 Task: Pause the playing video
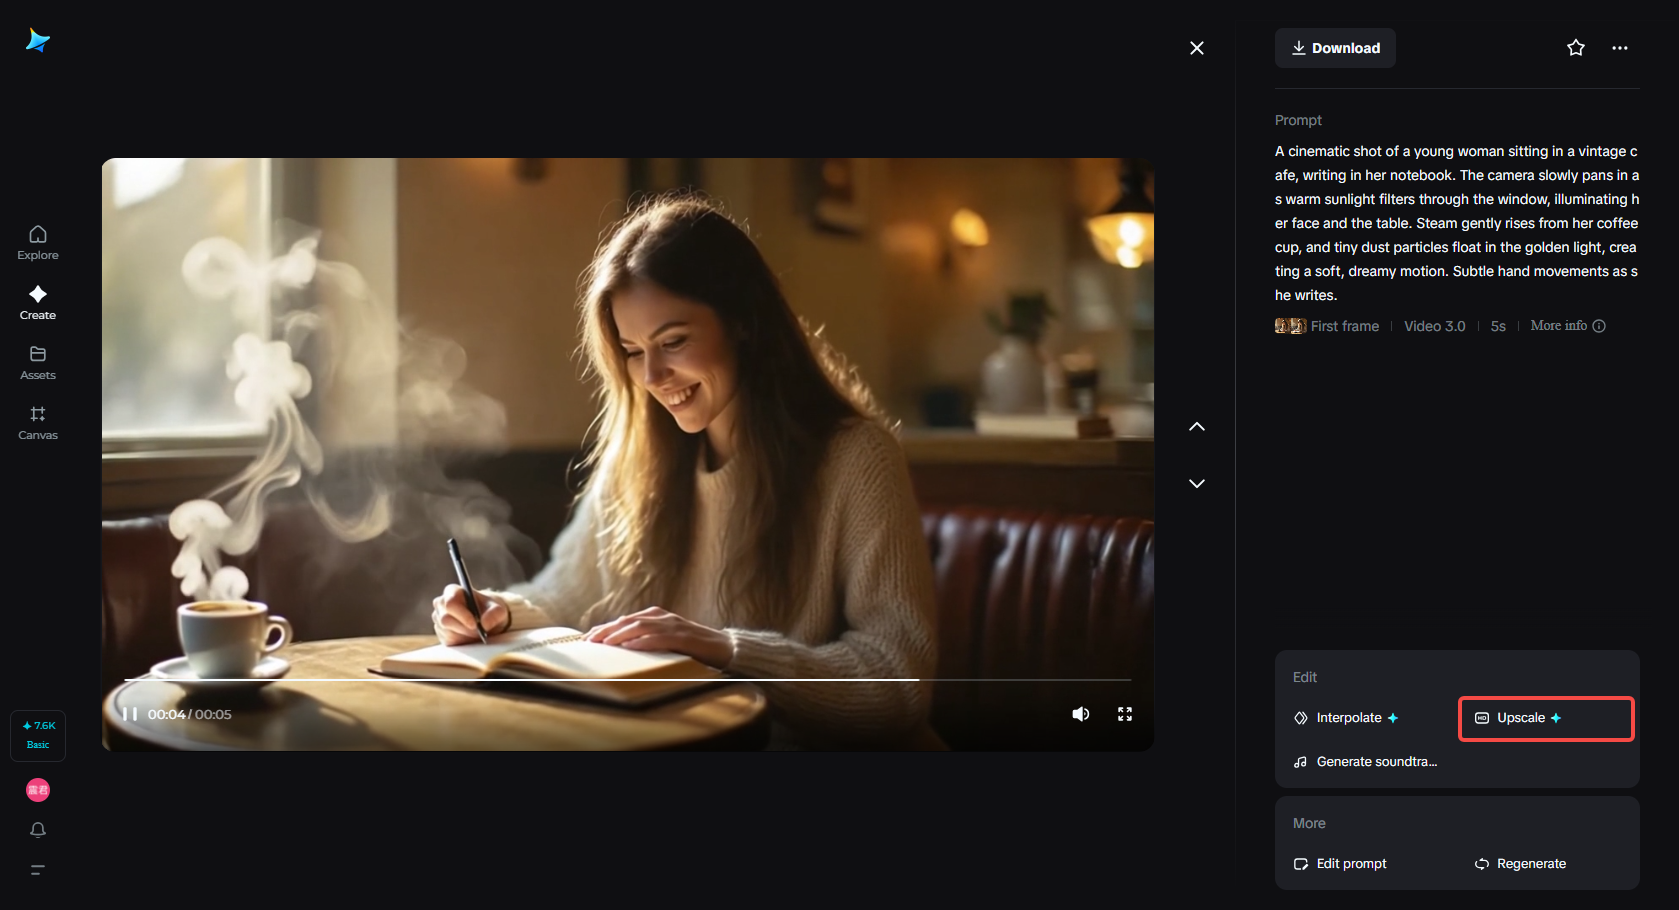(130, 713)
